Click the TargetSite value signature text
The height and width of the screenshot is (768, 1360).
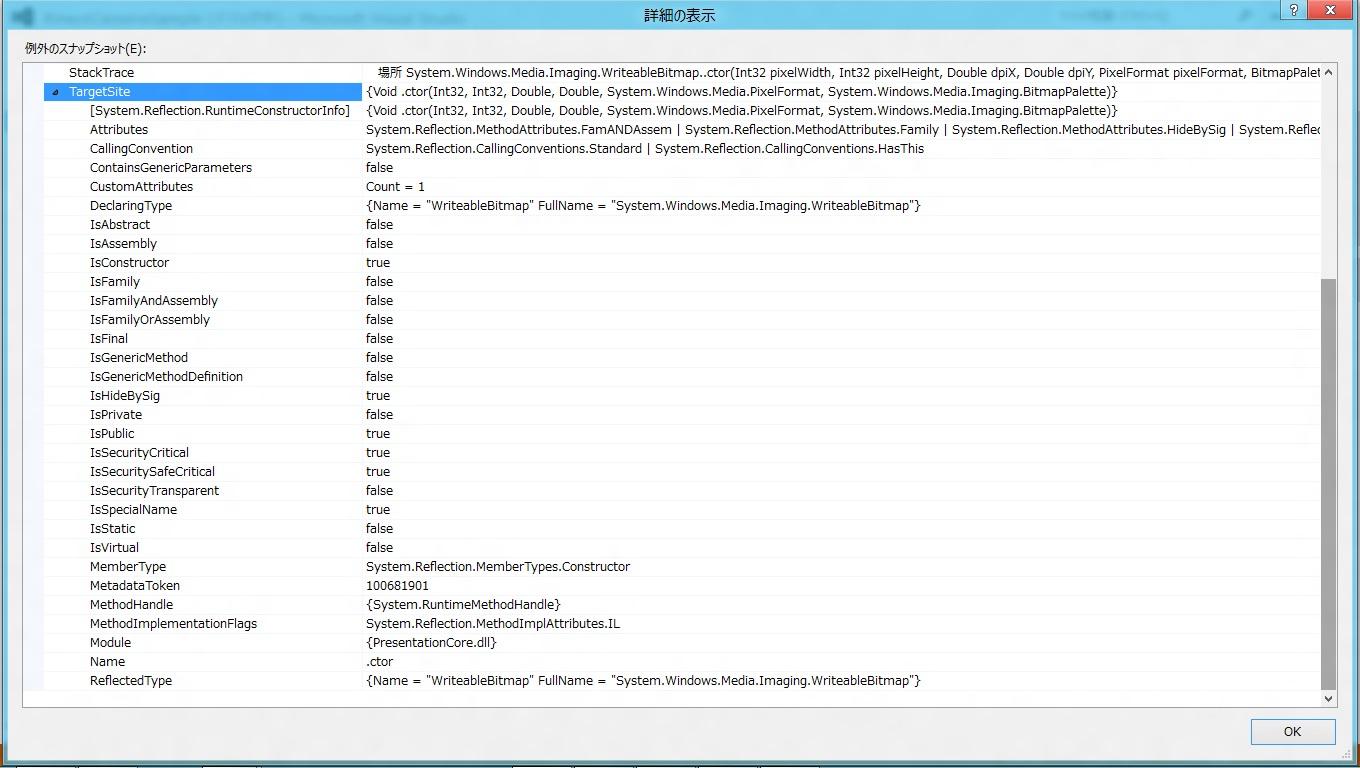pyautogui.click(x=742, y=92)
